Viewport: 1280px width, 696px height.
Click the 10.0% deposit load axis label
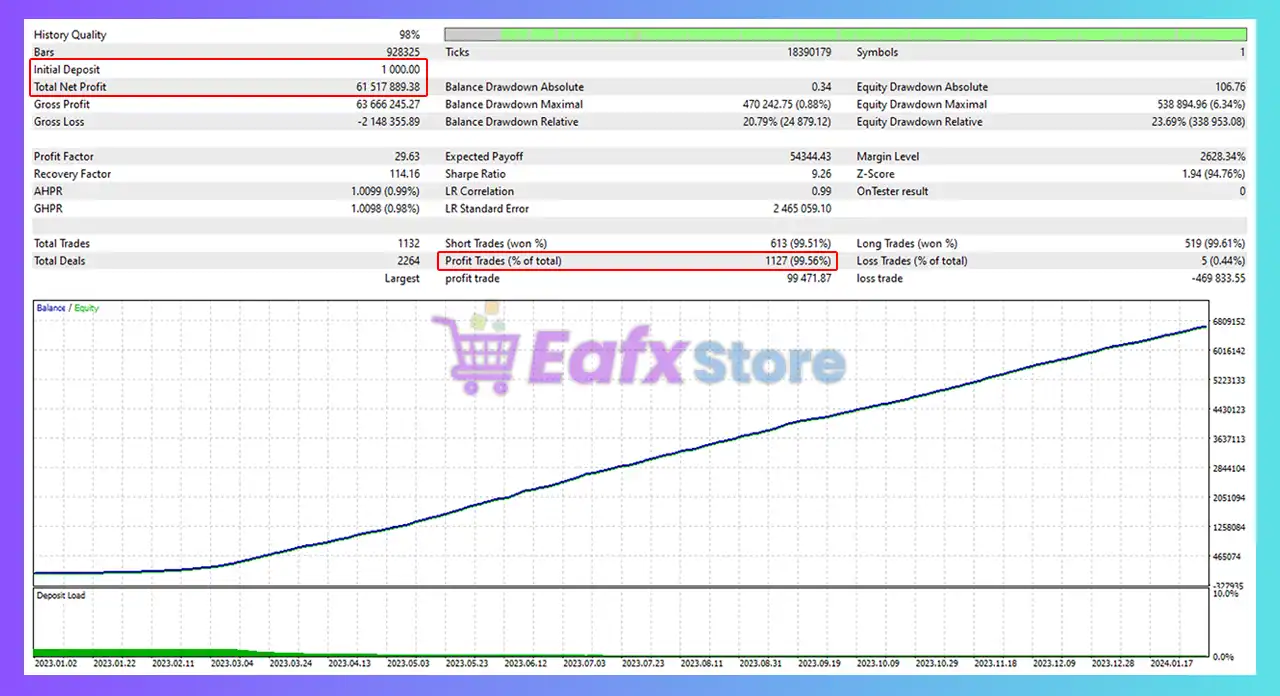click(x=1225, y=594)
